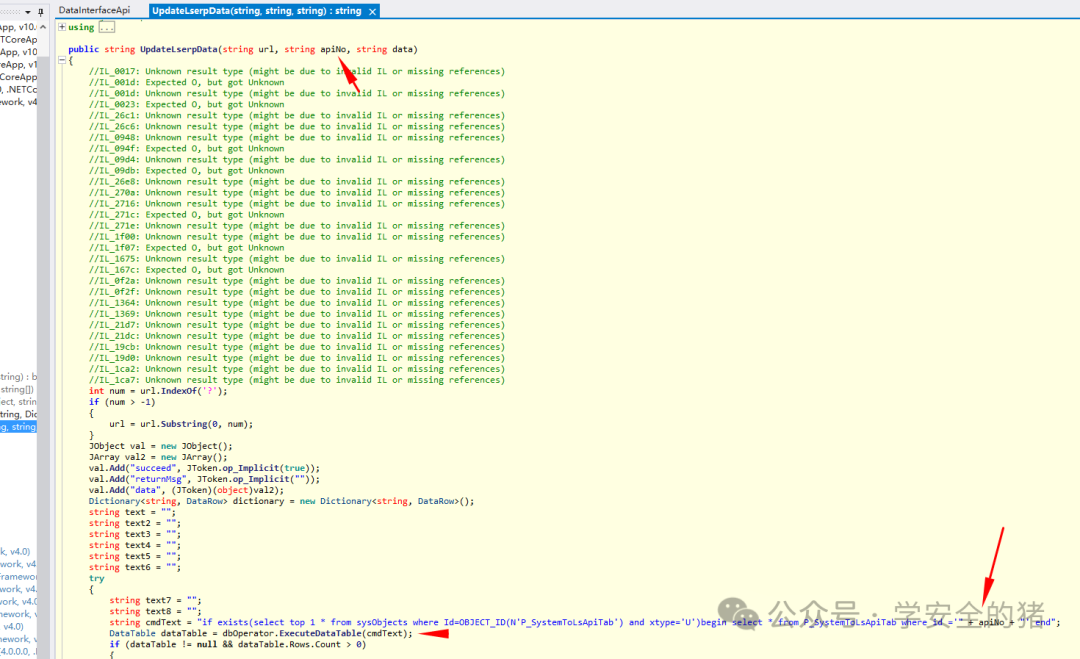Screen dimensions: 1080x659
Task: Expand the collapsed using block
Action: [62, 27]
